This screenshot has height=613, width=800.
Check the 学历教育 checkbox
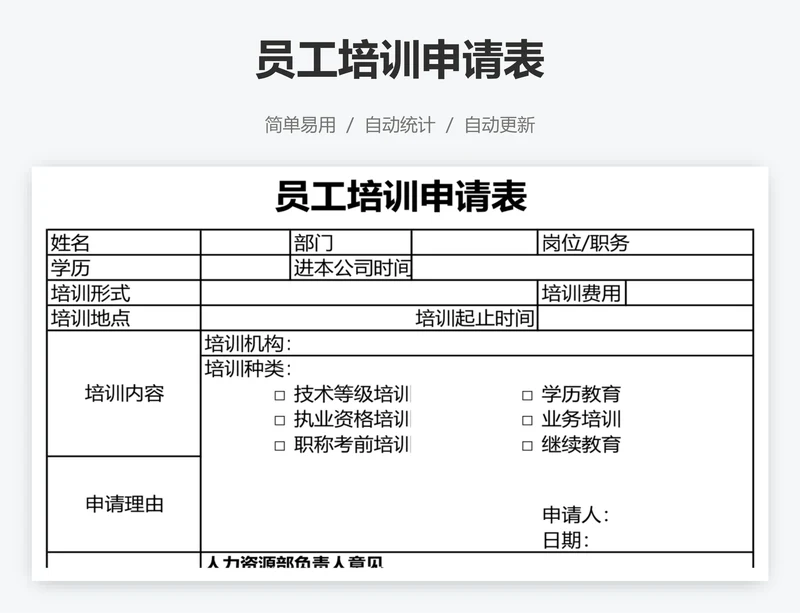528,395
